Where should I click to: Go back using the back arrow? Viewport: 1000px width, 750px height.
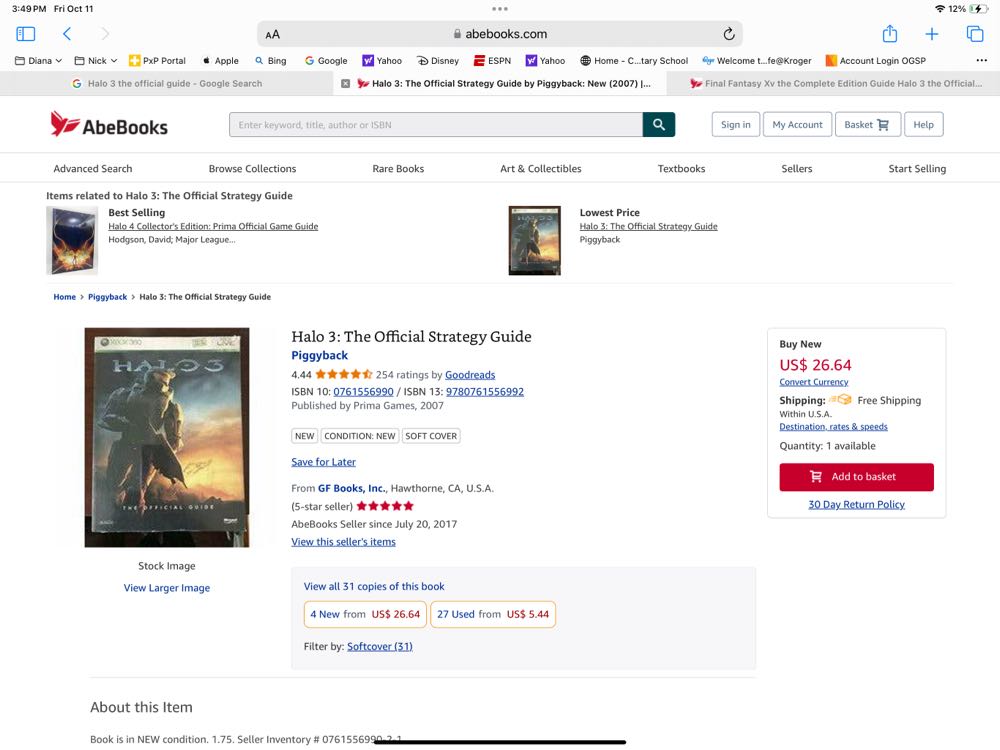[x=67, y=34]
